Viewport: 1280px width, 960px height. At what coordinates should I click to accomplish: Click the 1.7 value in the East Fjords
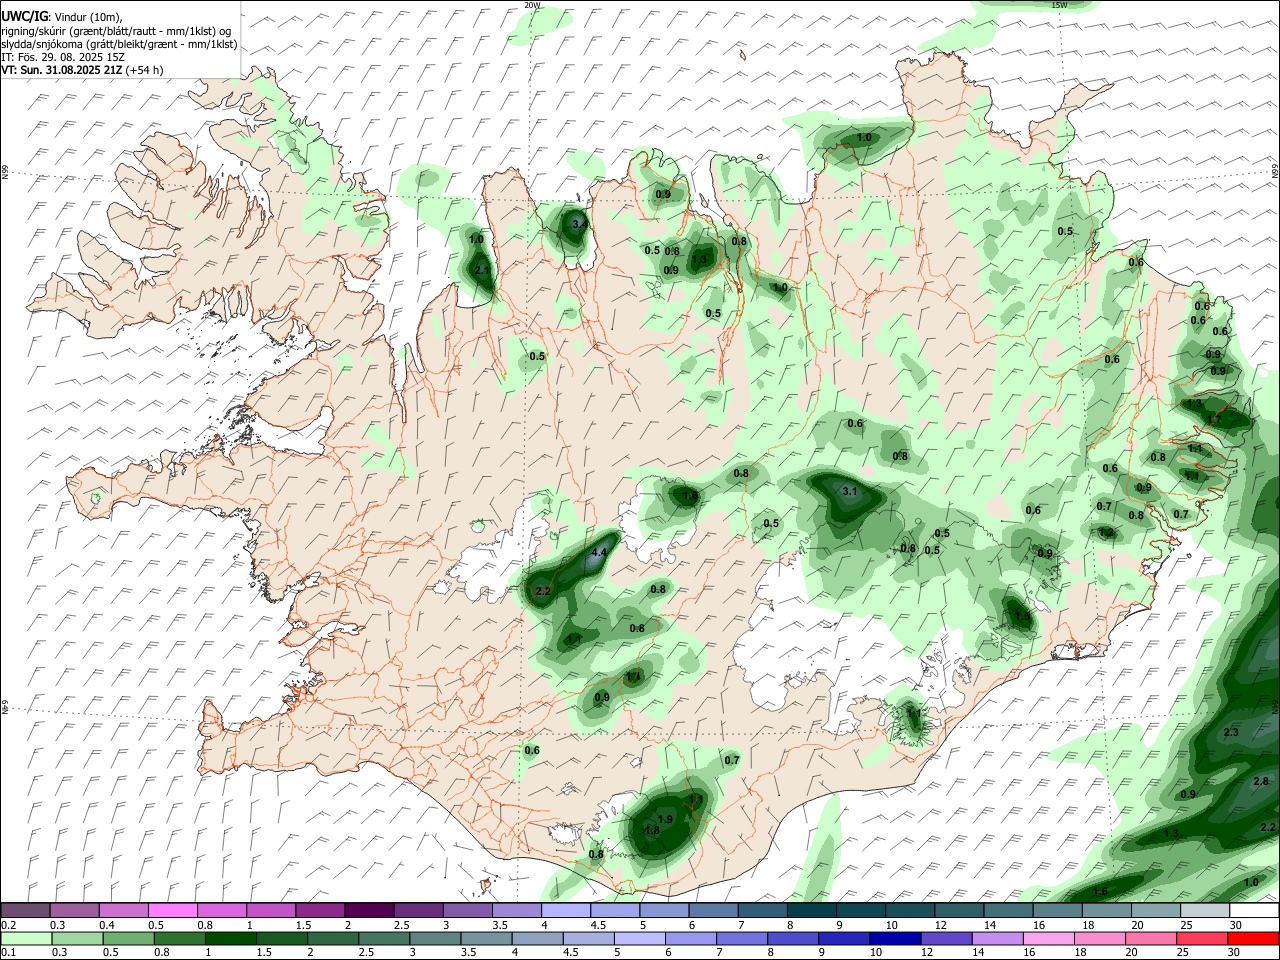pyautogui.click(x=1215, y=419)
